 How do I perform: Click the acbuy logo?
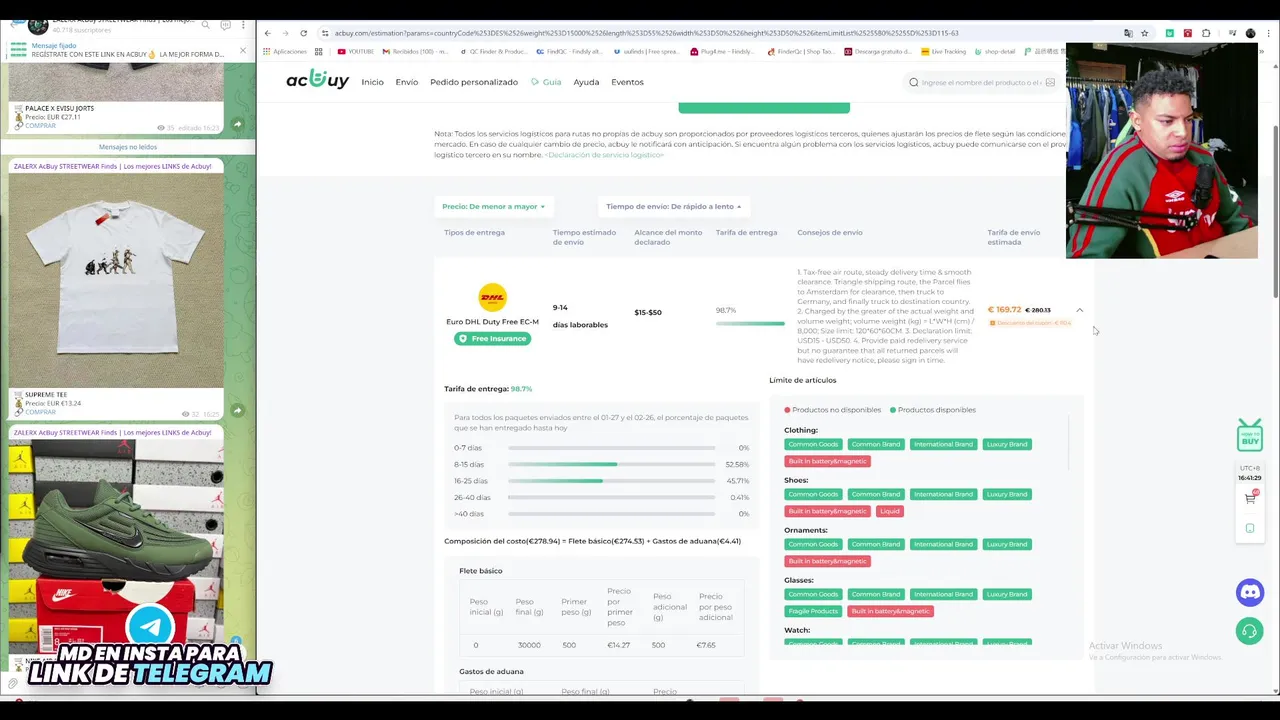pos(317,81)
